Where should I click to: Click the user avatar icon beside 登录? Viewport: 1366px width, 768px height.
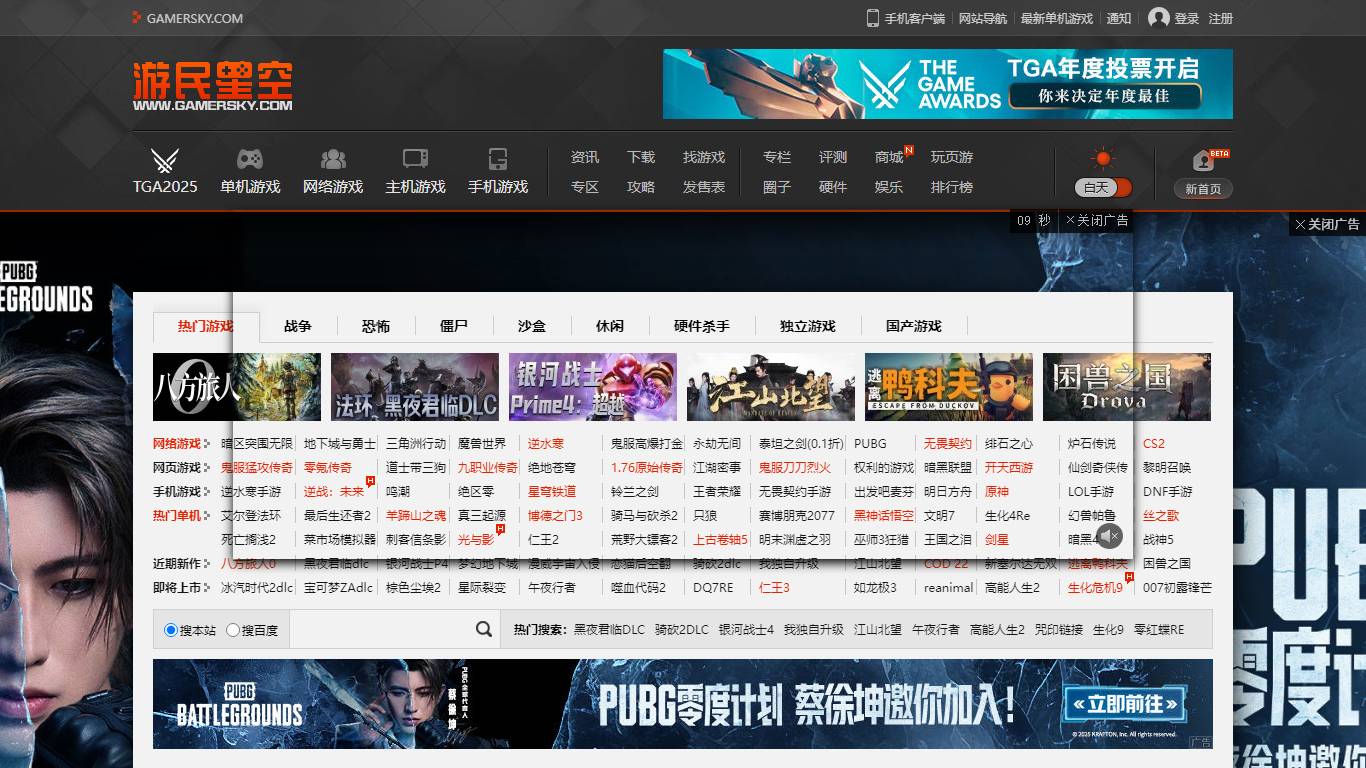click(1157, 17)
